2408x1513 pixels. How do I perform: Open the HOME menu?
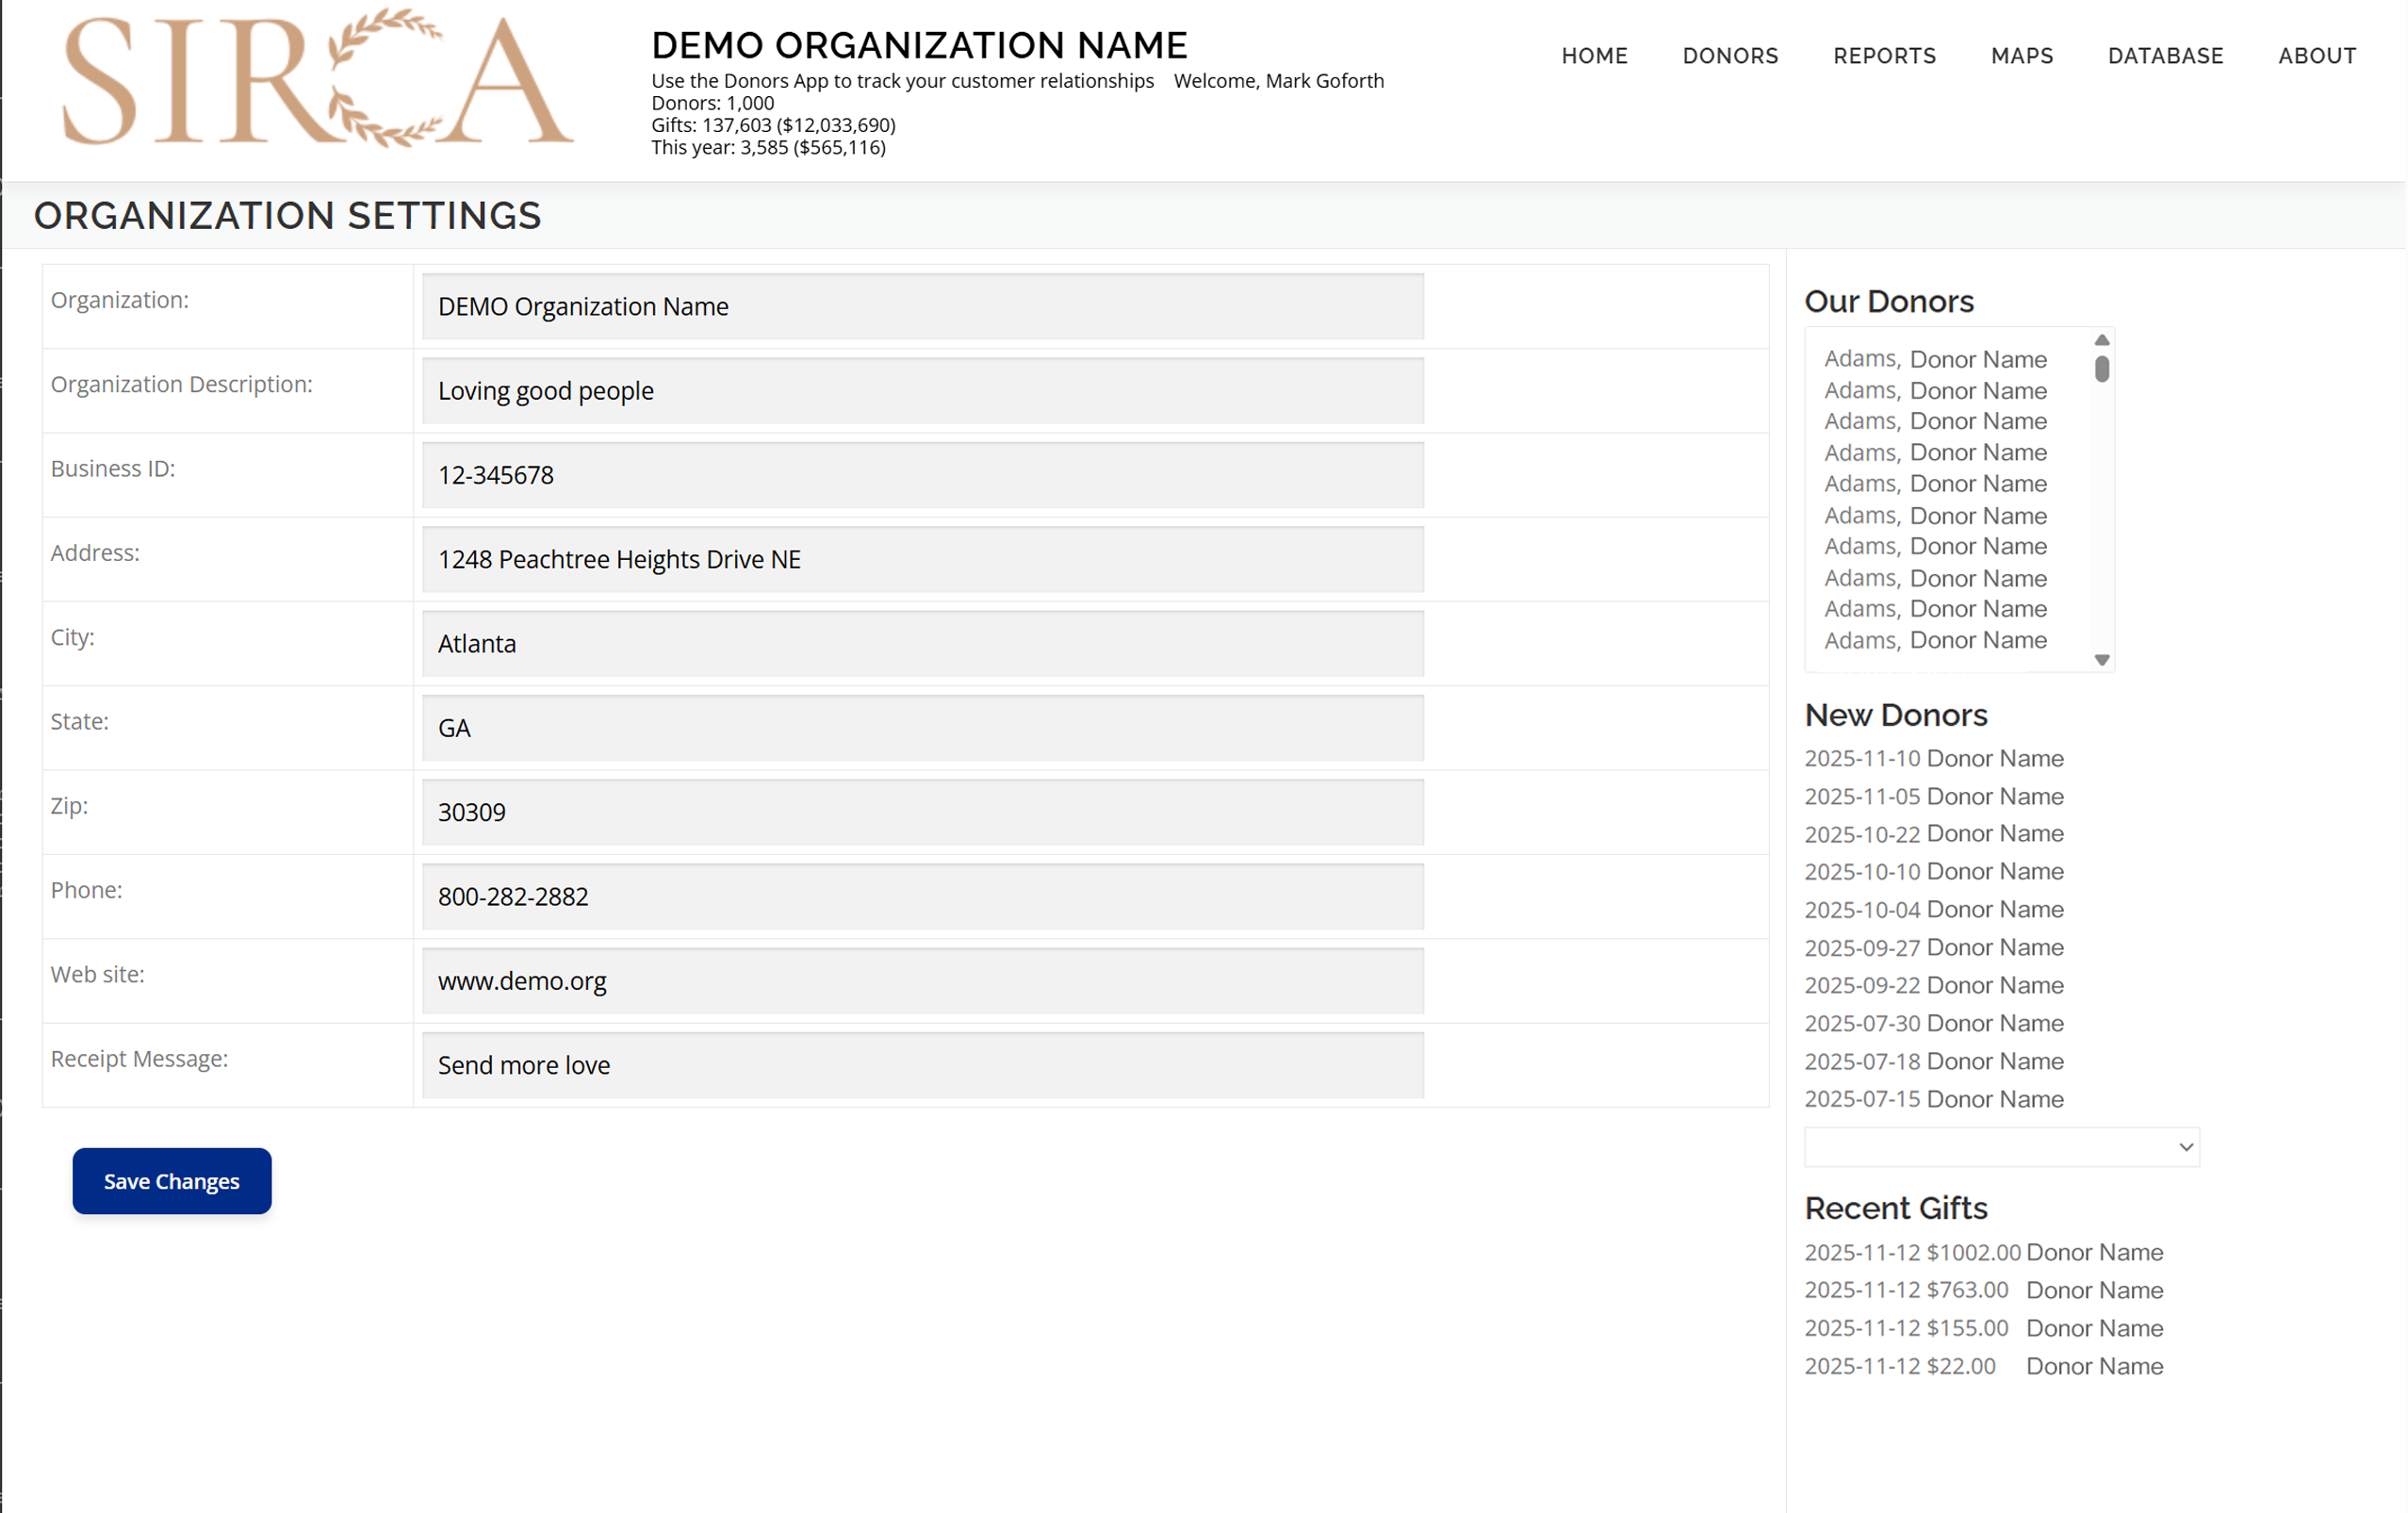(1594, 56)
